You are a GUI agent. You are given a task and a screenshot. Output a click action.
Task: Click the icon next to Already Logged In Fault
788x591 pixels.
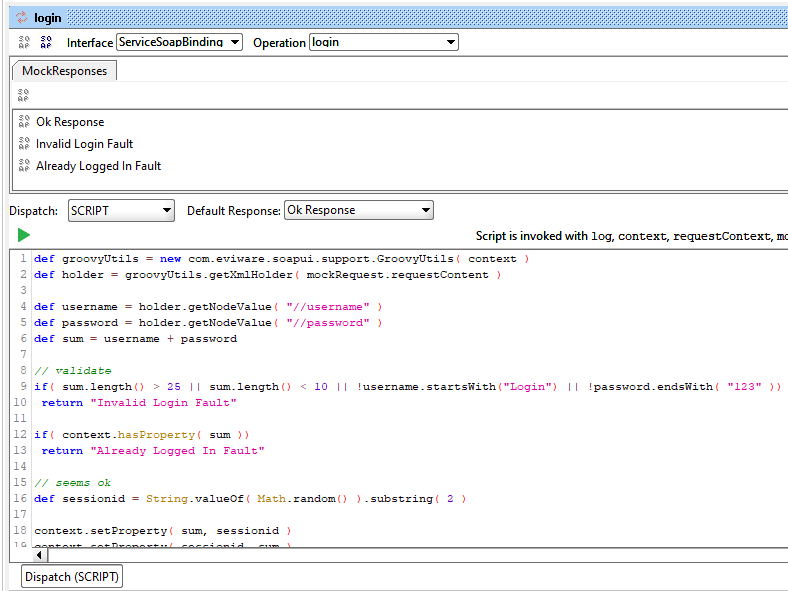coord(24,165)
